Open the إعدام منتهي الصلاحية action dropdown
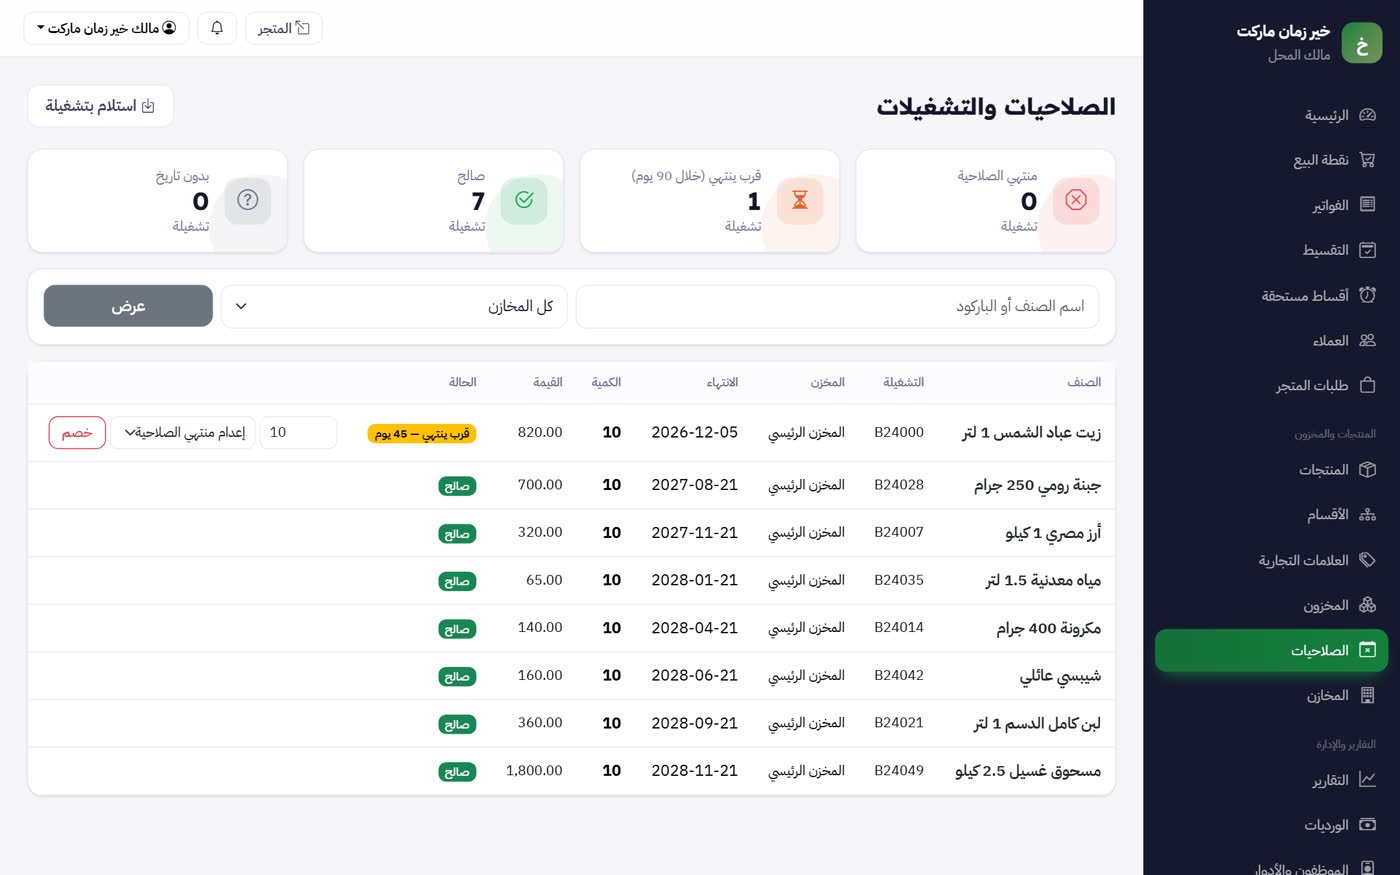This screenshot has width=1400, height=875. pos(183,433)
